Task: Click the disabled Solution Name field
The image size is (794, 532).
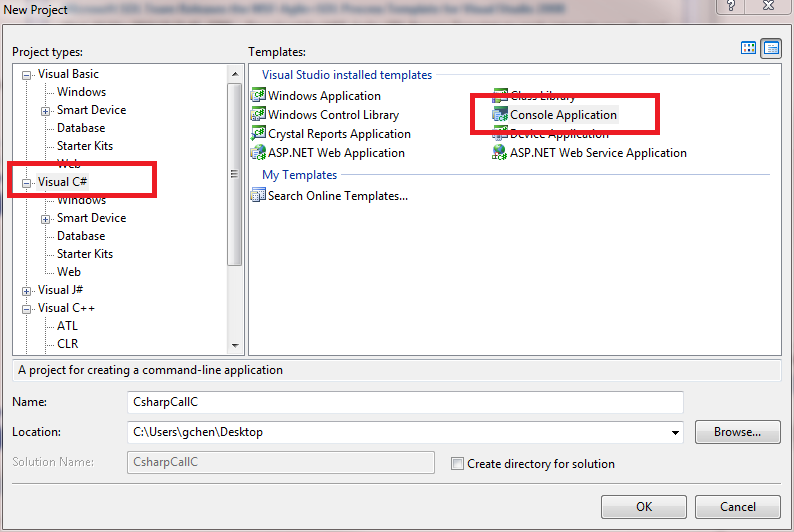Action: click(x=281, y=462)
